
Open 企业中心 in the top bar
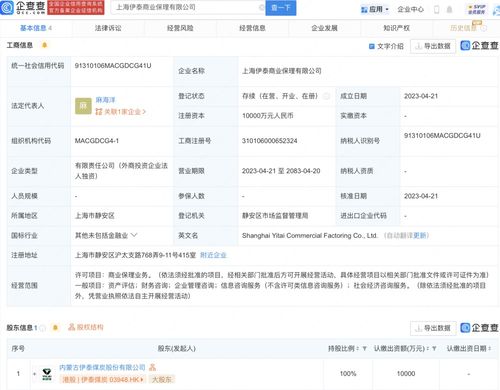coord(410,9)
